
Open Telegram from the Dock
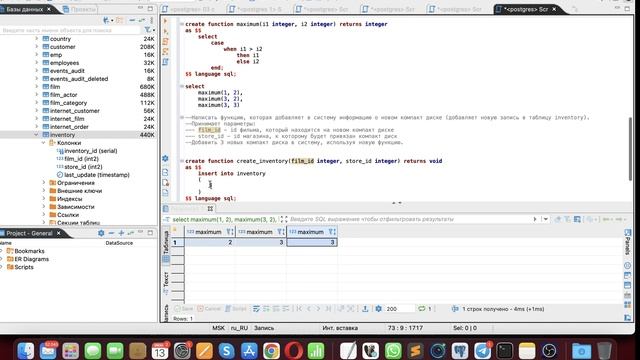tap(482, 351)
